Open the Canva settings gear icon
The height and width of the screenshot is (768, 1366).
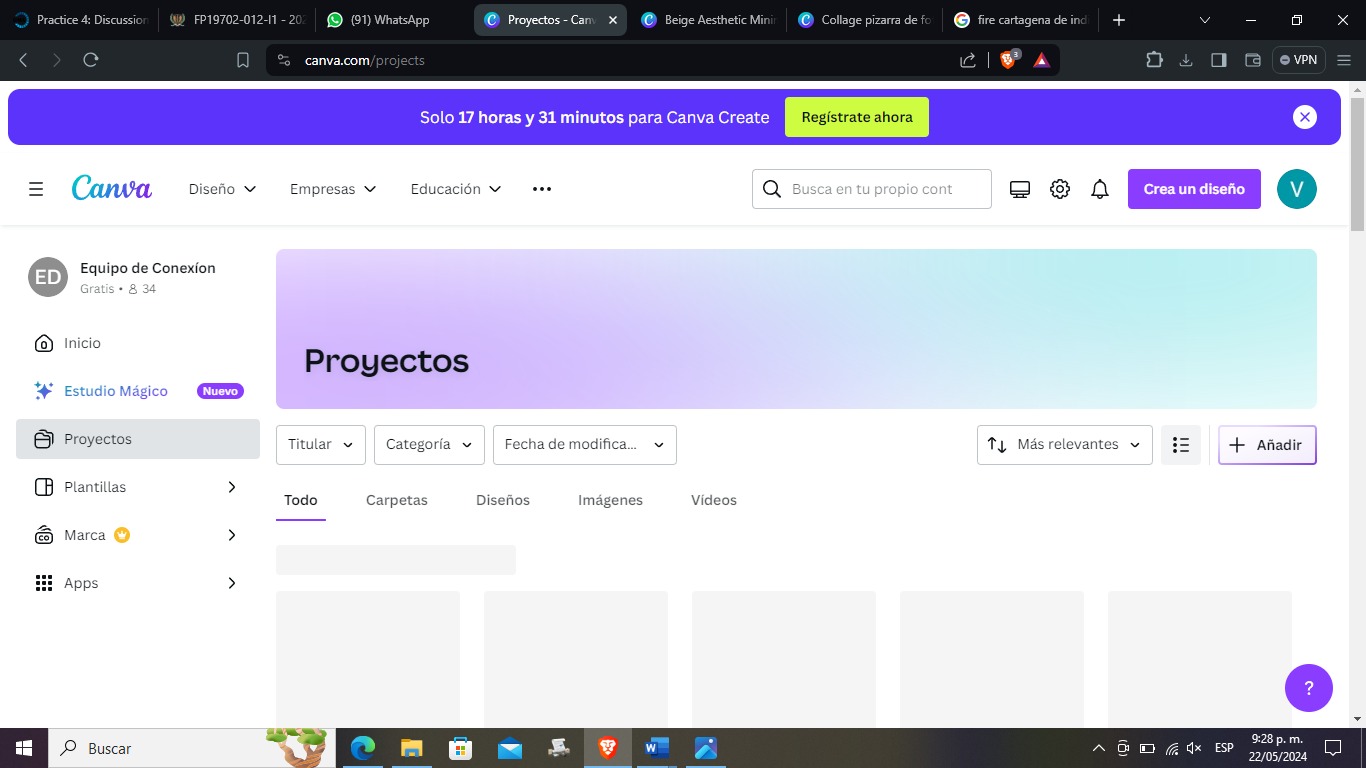[1060, 189]
